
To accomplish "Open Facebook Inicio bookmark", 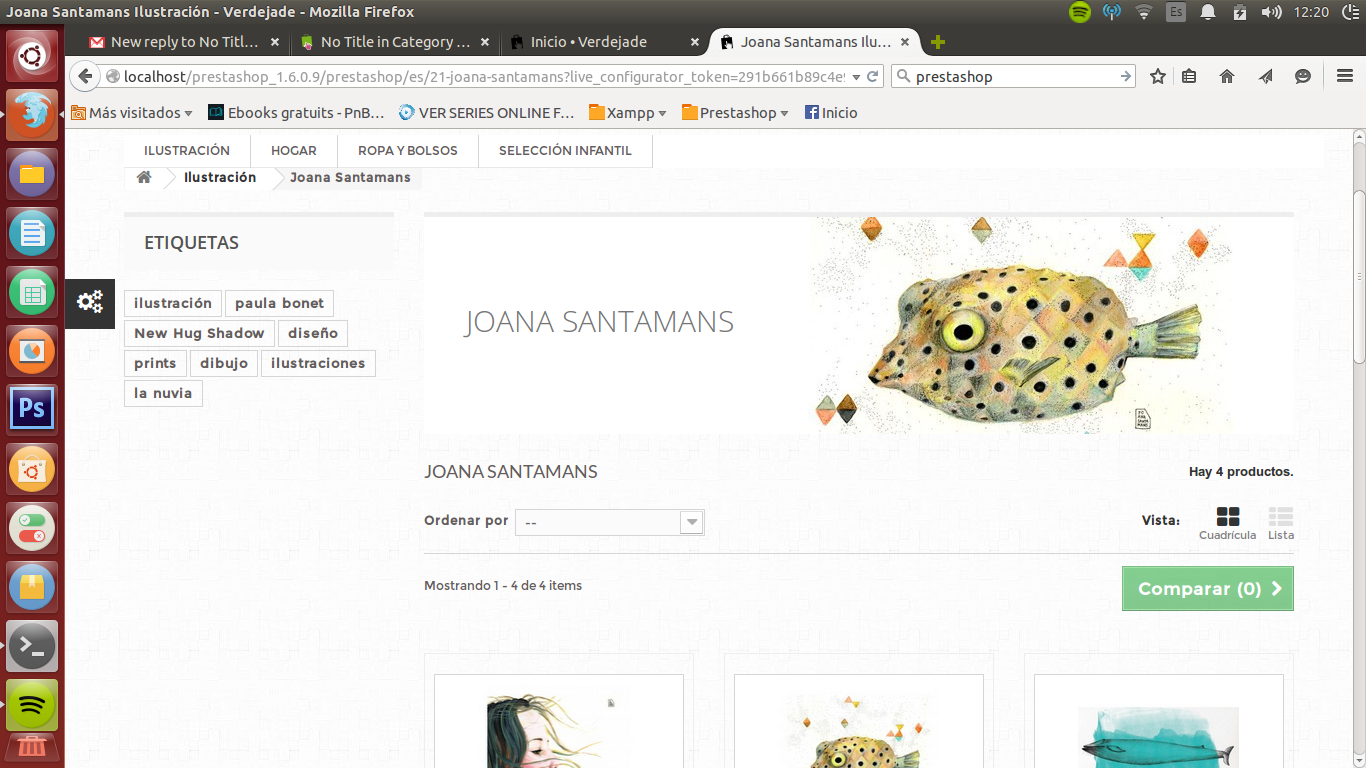I will (x=831, y=113).
